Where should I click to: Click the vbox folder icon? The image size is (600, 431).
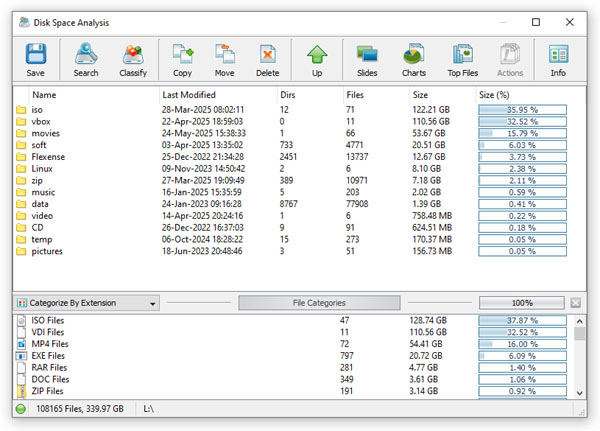tap(21, 122)
